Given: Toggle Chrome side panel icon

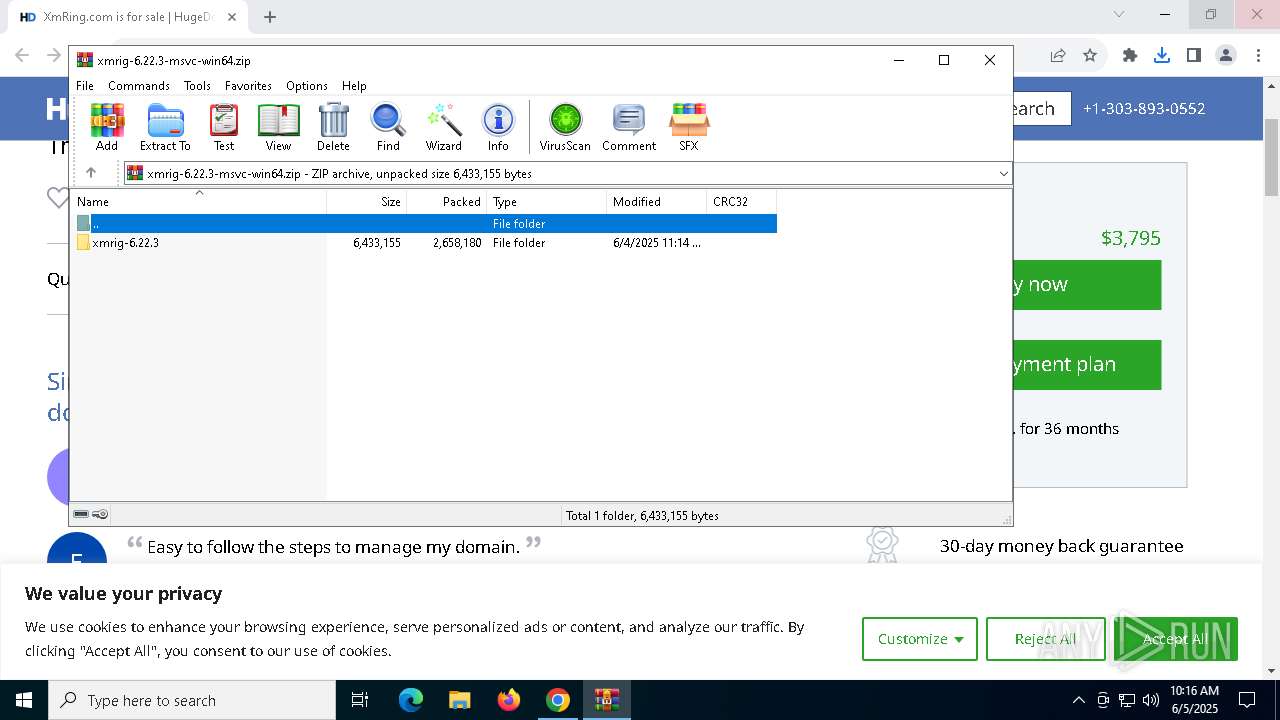Looking at the screenshot, I should (x=1193, y=56).
